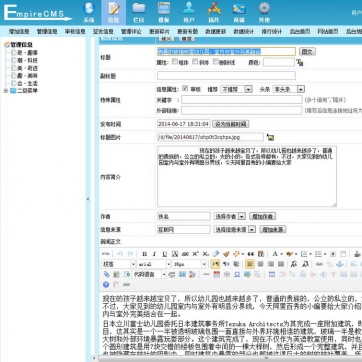This screenshot has width=362, height=362.
Task: Click the 图文 button beside title
Action: coord(307,51)
